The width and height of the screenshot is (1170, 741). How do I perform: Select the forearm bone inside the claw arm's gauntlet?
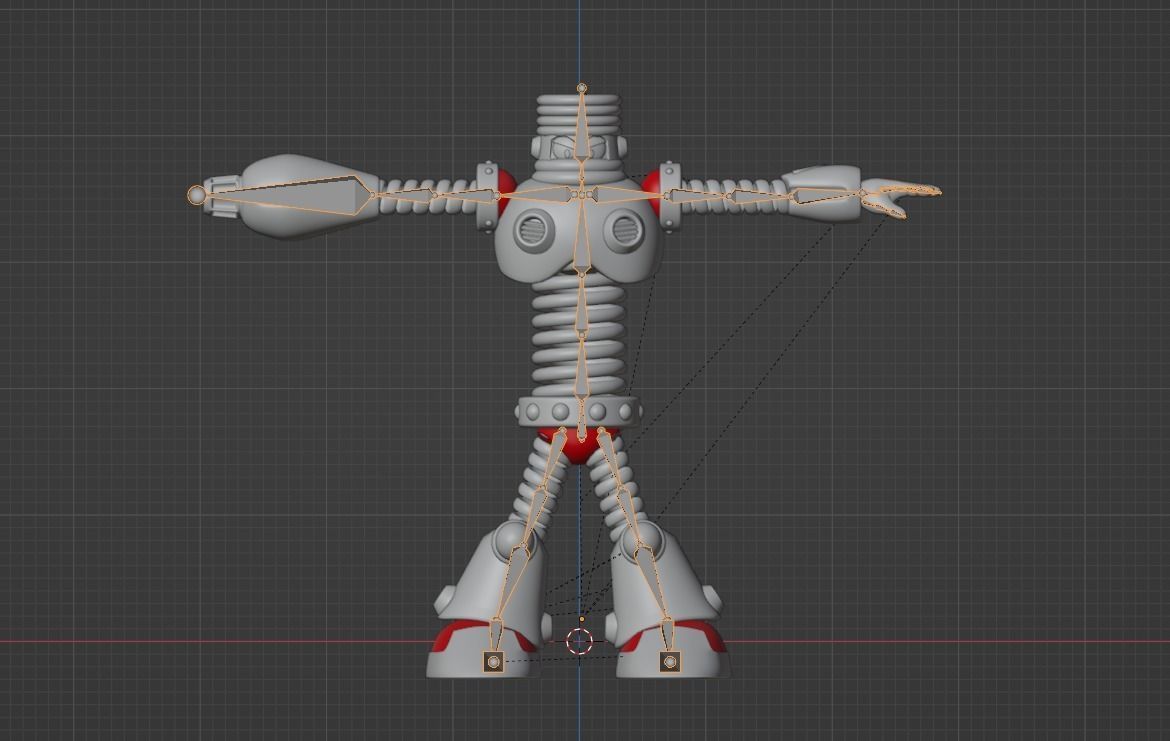pos(826,196)
